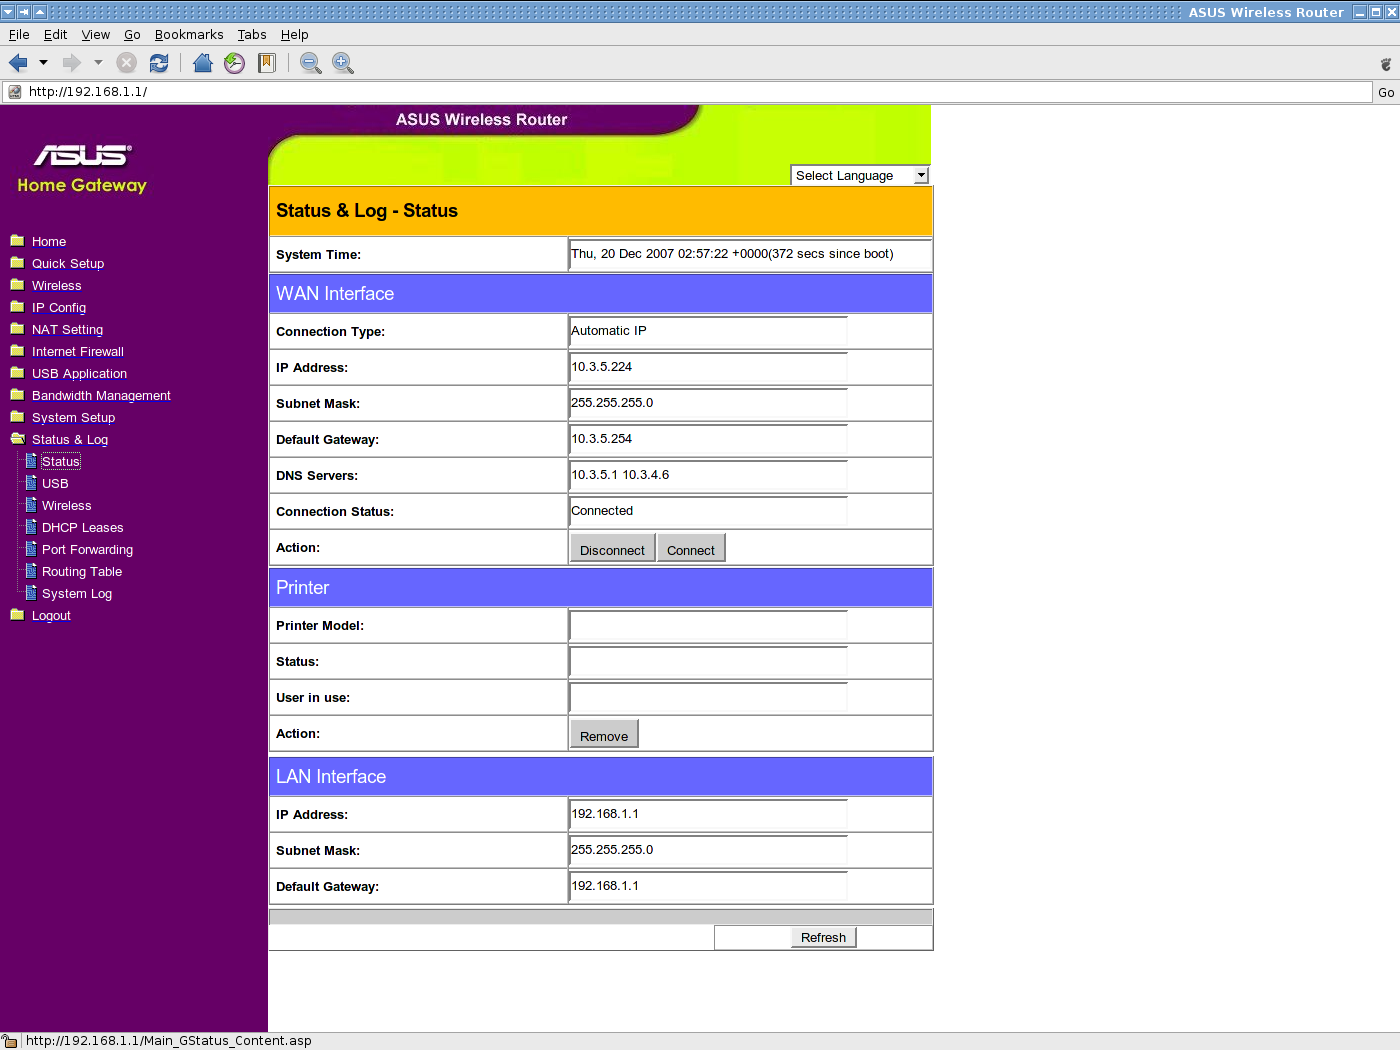Click the ASUS Home Gateway logo
Image resolution: width=1400 pixels, height=1050 pixels.
(x=82, y=168)
